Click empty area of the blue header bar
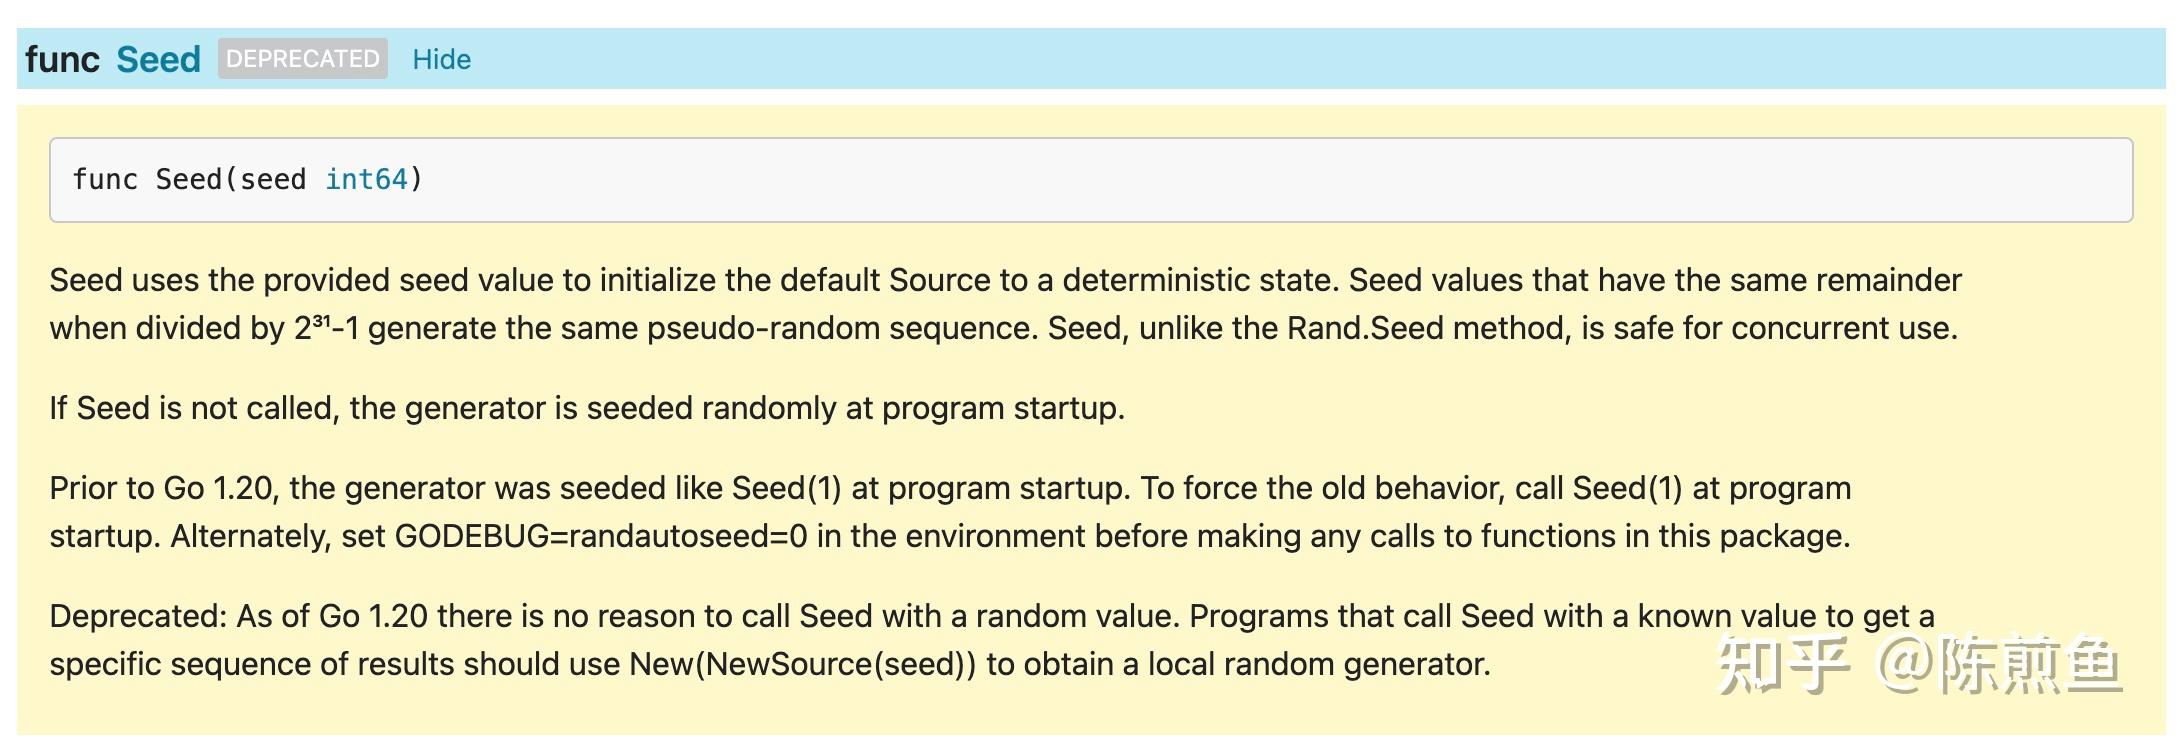 [x=1300, y=59]
